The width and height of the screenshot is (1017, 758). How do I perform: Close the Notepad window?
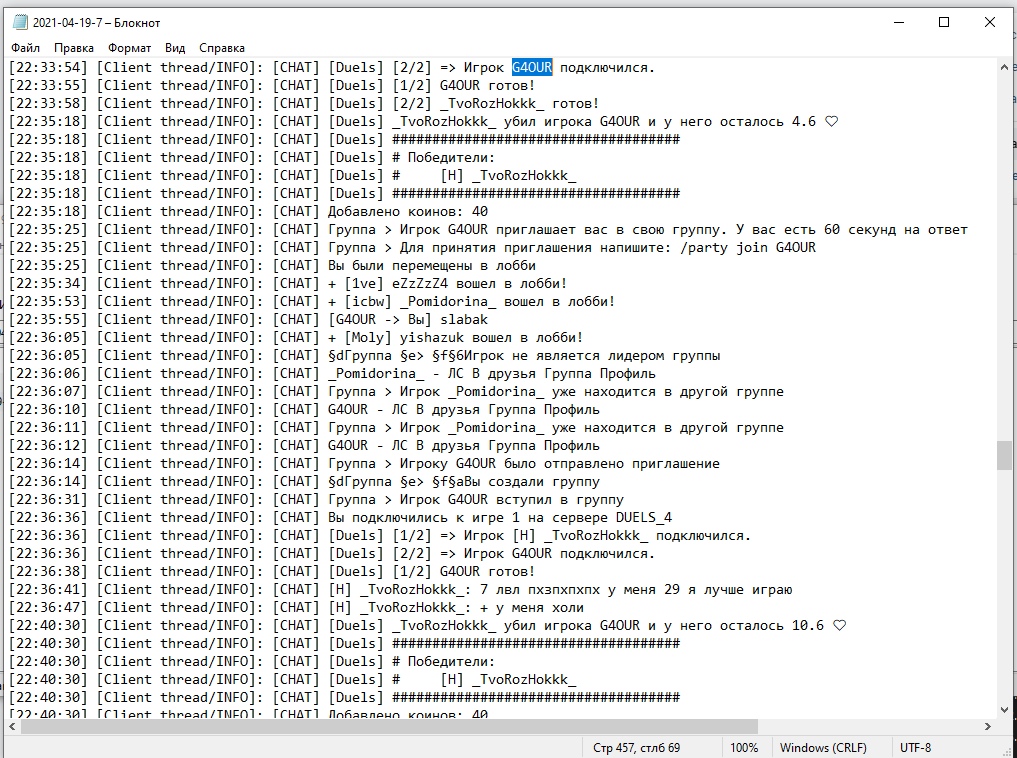[x=990, y=23]
